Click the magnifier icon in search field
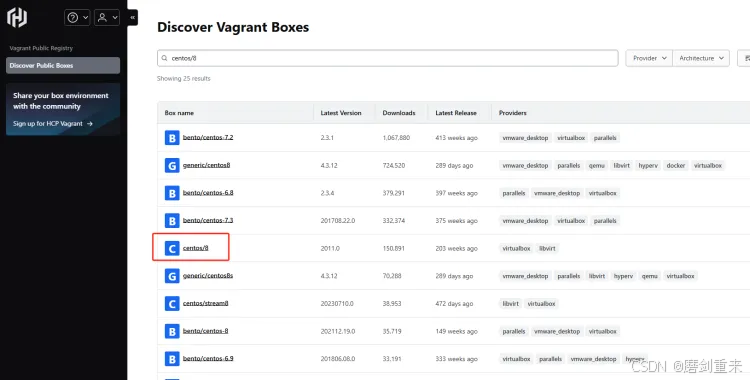 click(165, 58)
